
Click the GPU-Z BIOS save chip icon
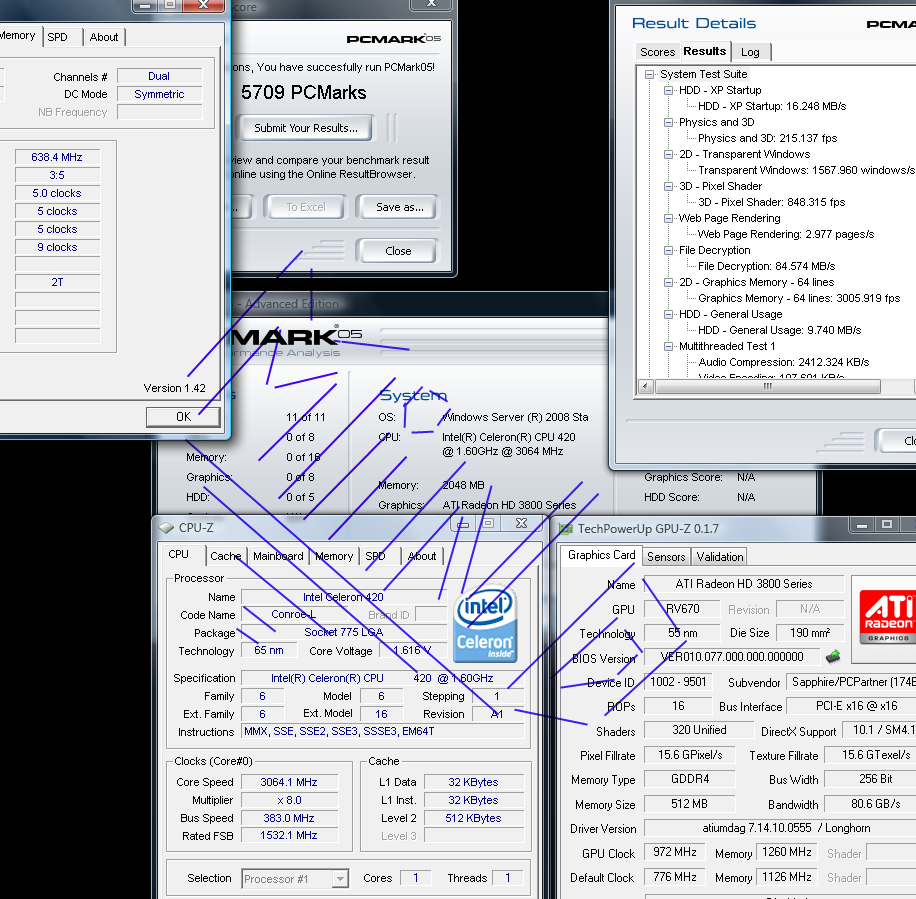[x=833, y=657]
